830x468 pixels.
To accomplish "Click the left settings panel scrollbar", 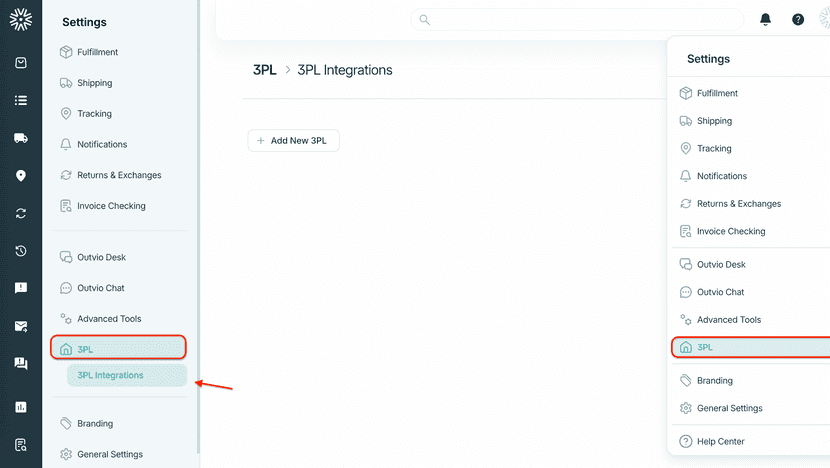I will tap(199, 227).
